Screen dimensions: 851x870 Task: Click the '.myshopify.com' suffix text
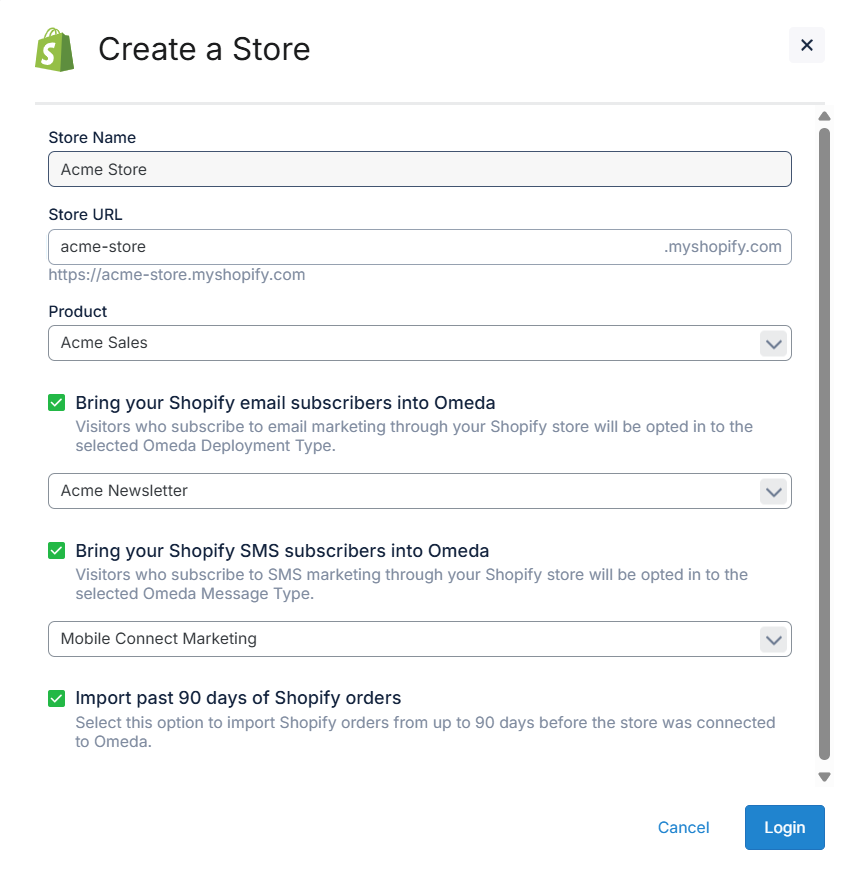[x=723, y=247]
